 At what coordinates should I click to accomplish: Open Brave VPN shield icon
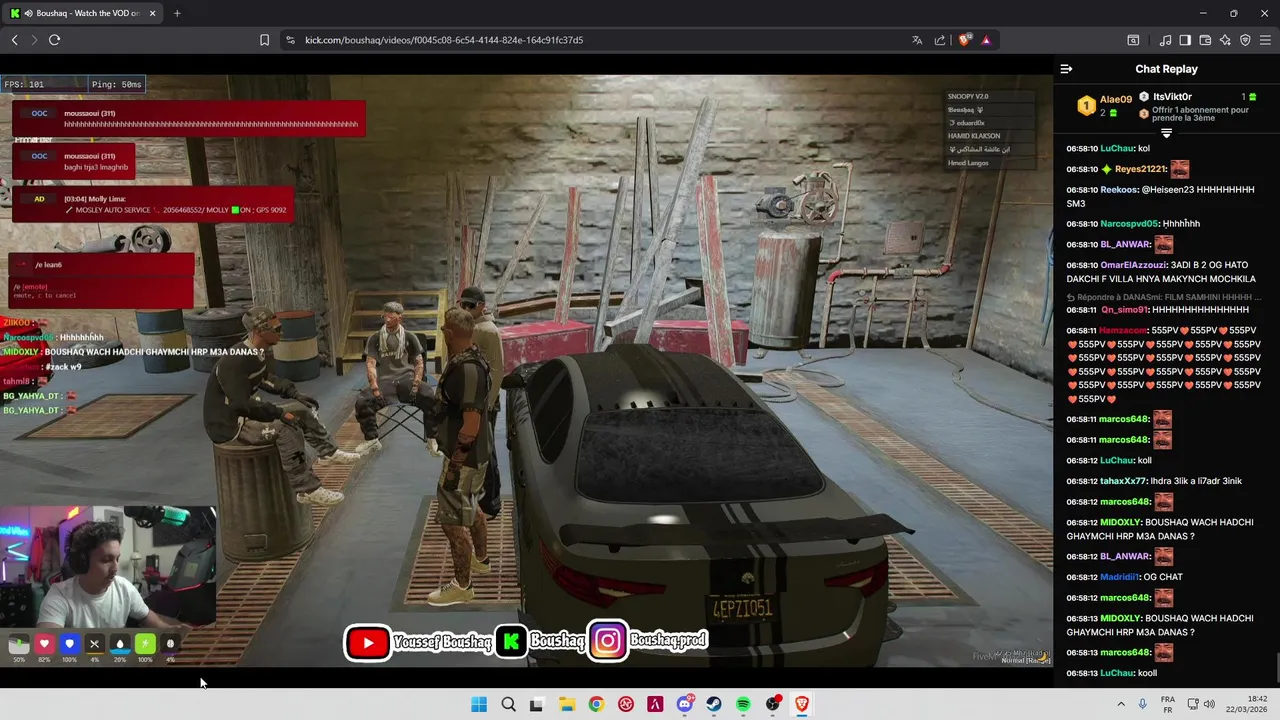pos(1245,40)
